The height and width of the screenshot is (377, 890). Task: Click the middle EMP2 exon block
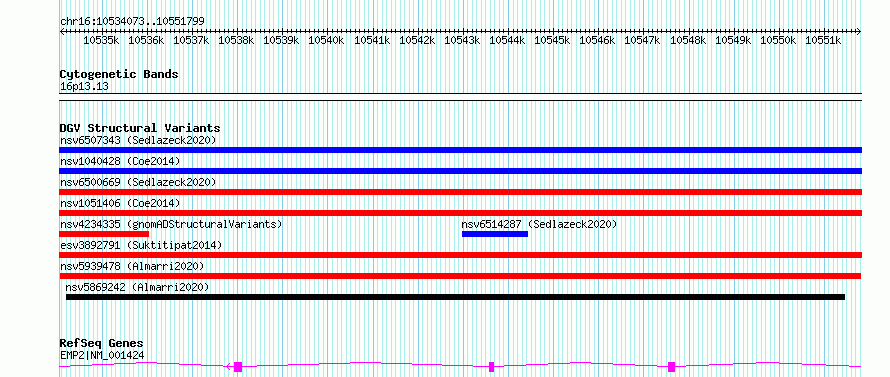[492, 367]
